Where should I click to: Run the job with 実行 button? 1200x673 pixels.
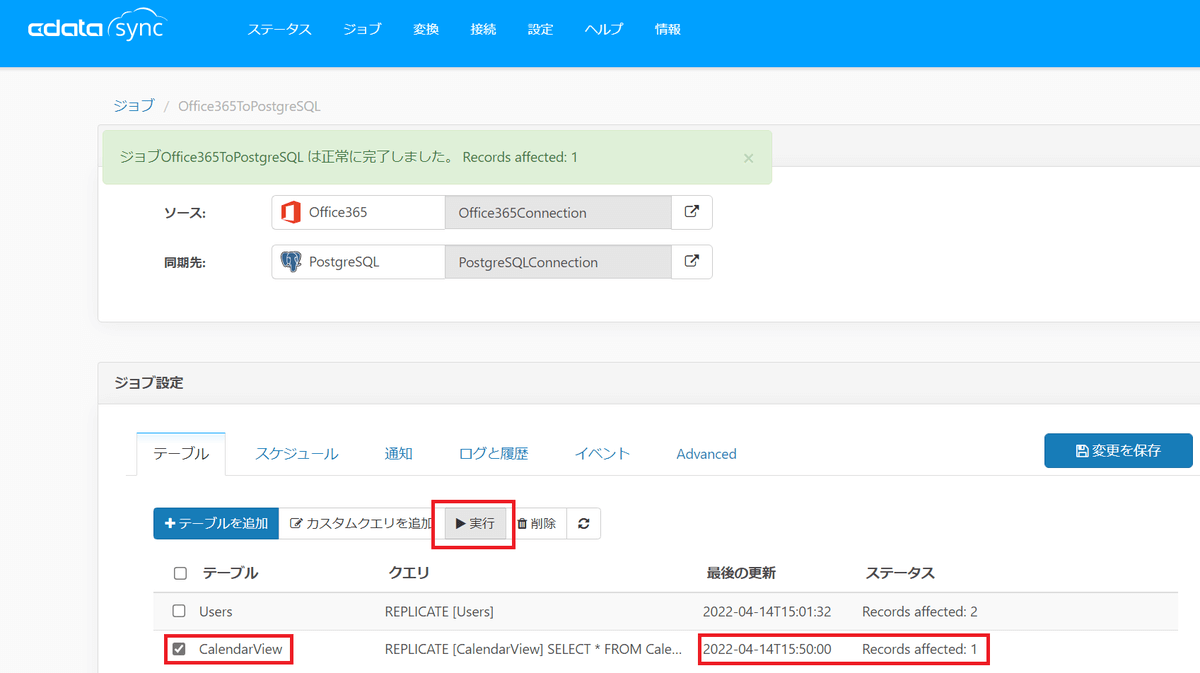[476, 523]
